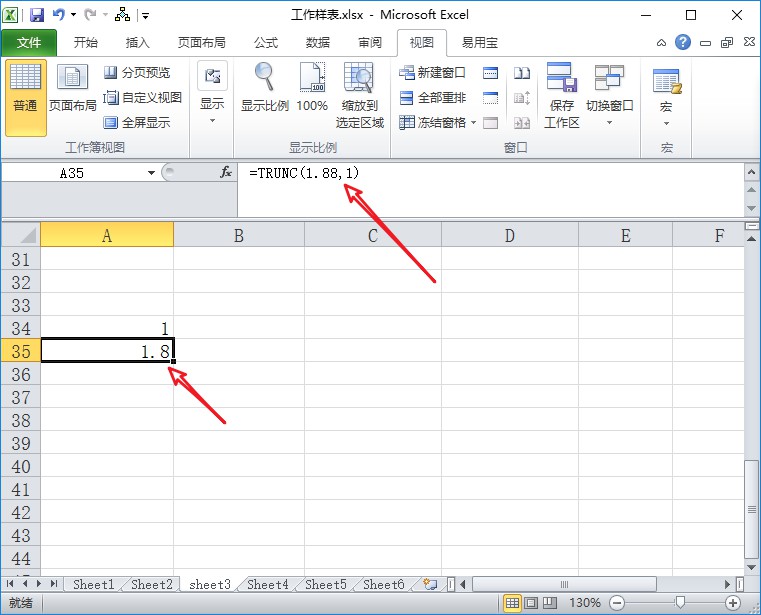The height and width of the screenshot is (615, 761).
Task: Open the Undo history dropdown arrow
Action: (x=73, y=15)
